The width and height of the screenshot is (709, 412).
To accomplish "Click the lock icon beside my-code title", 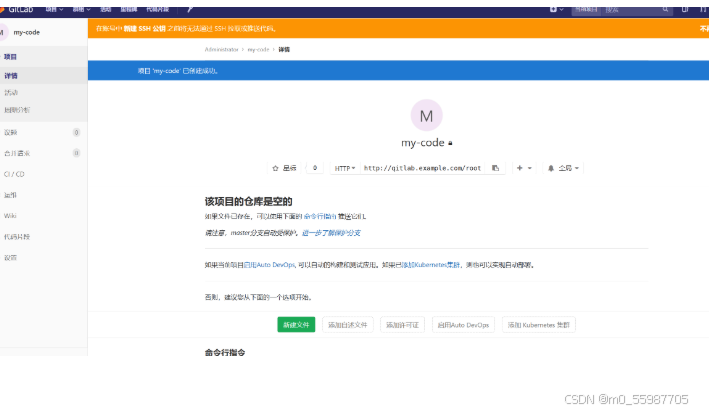I will (450, 143).
